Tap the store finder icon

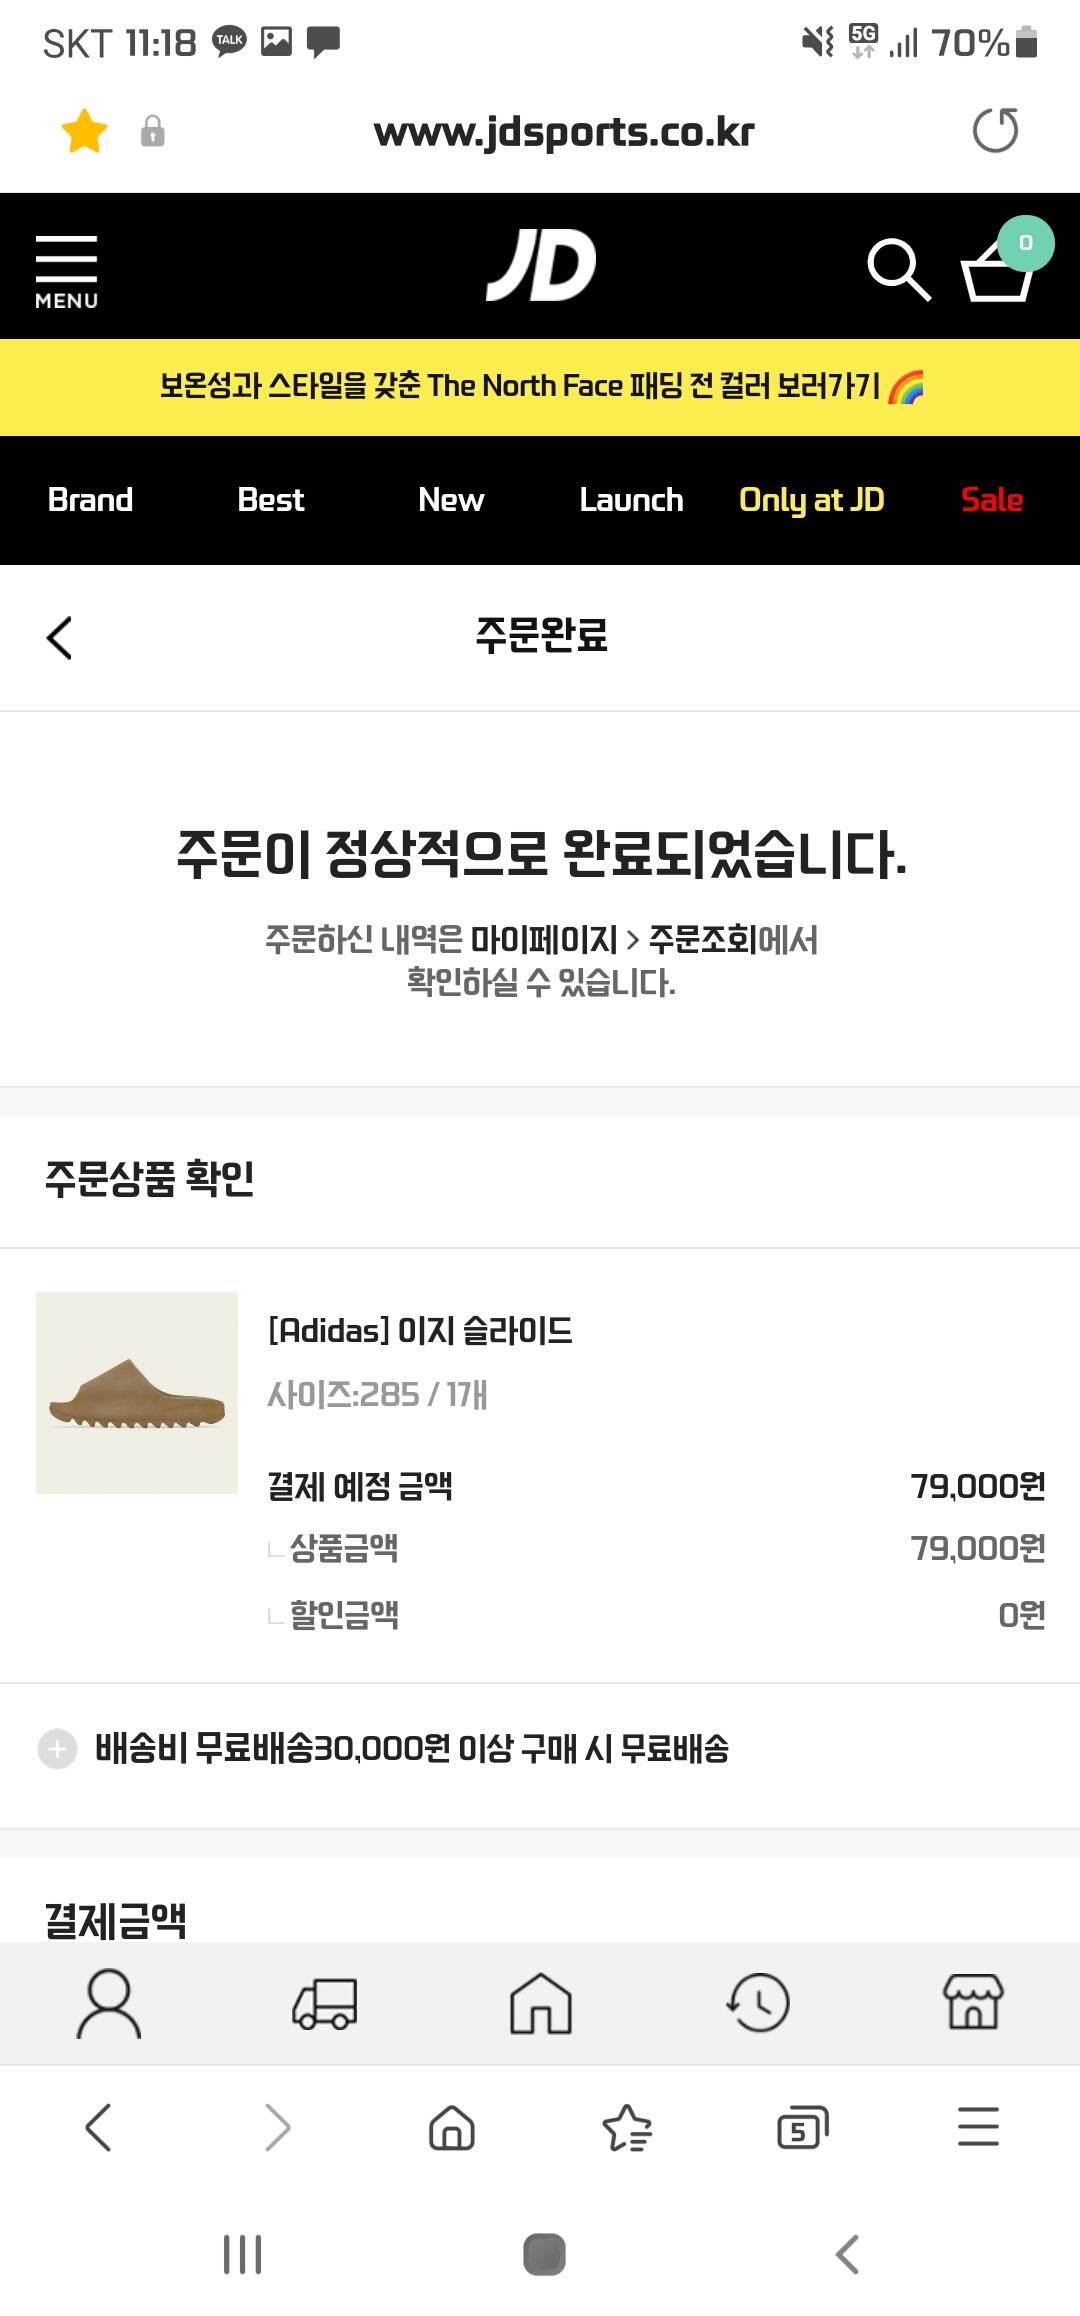tap(973, 2003)
